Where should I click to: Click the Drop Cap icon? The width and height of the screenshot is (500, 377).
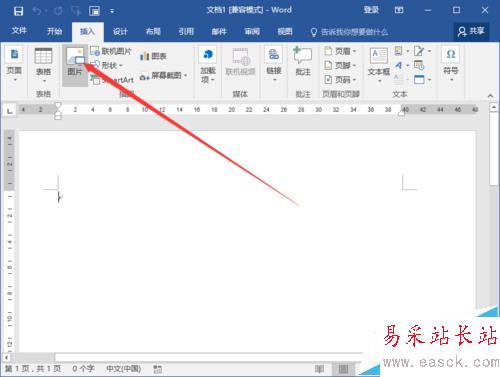402,80
